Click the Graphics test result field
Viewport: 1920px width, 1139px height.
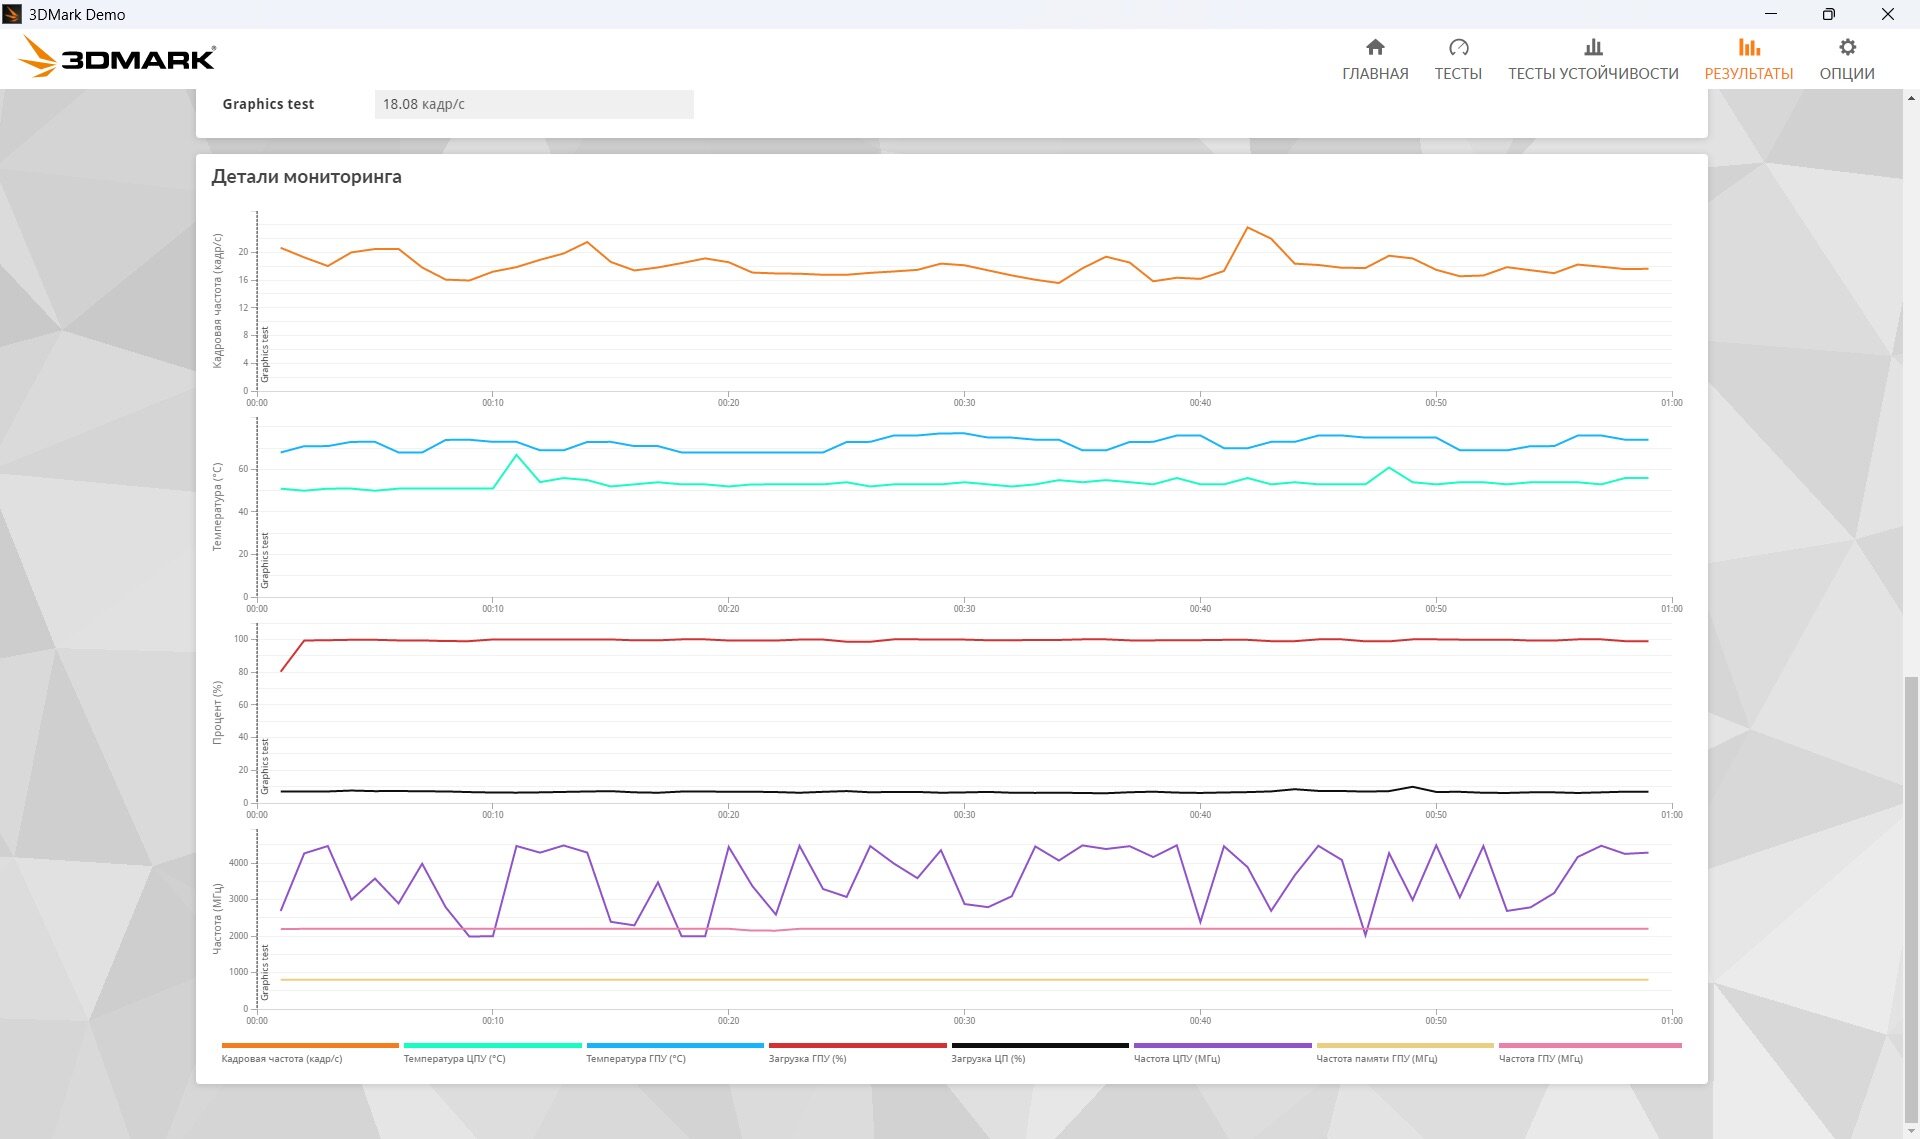pyautogui.click(x=534, y=104)
